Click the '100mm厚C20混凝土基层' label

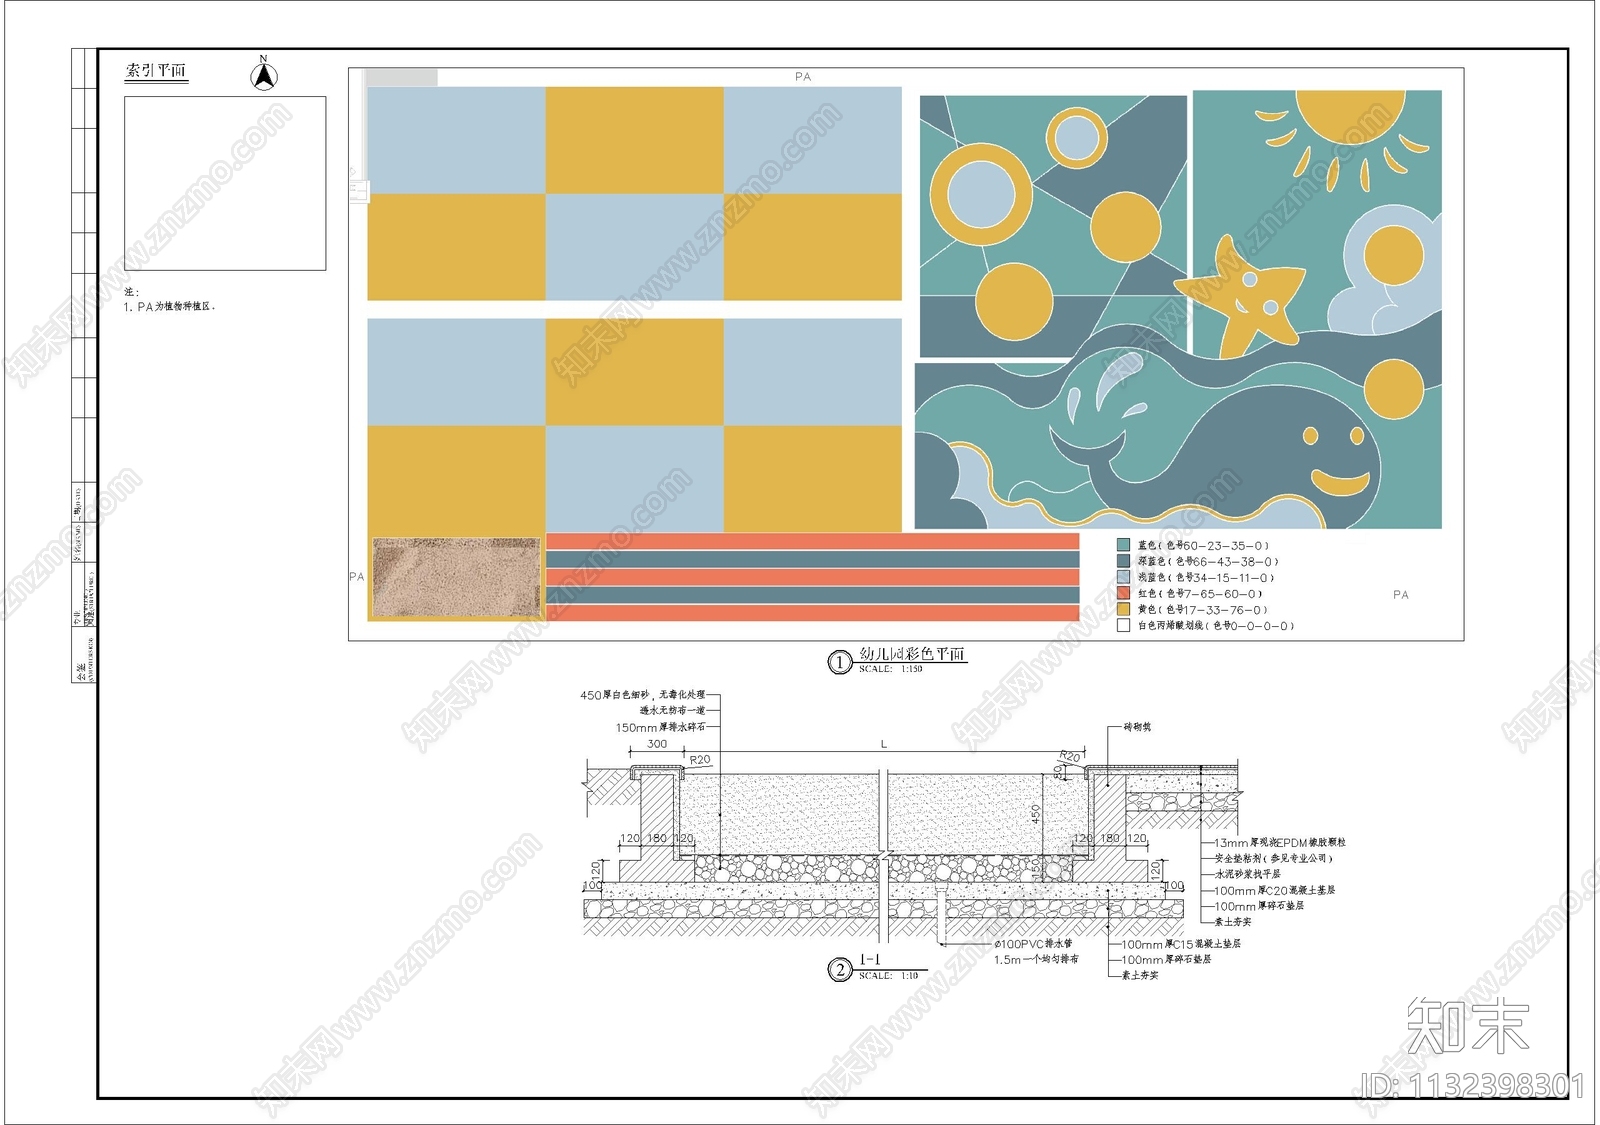point(1275,890)
